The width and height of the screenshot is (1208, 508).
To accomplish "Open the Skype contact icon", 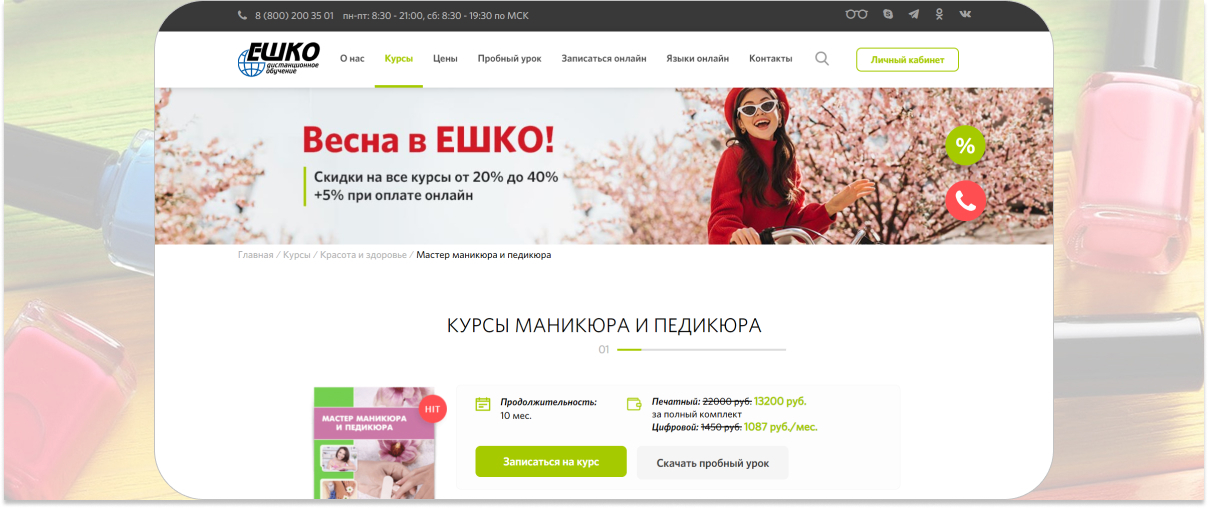I will 888,15.
